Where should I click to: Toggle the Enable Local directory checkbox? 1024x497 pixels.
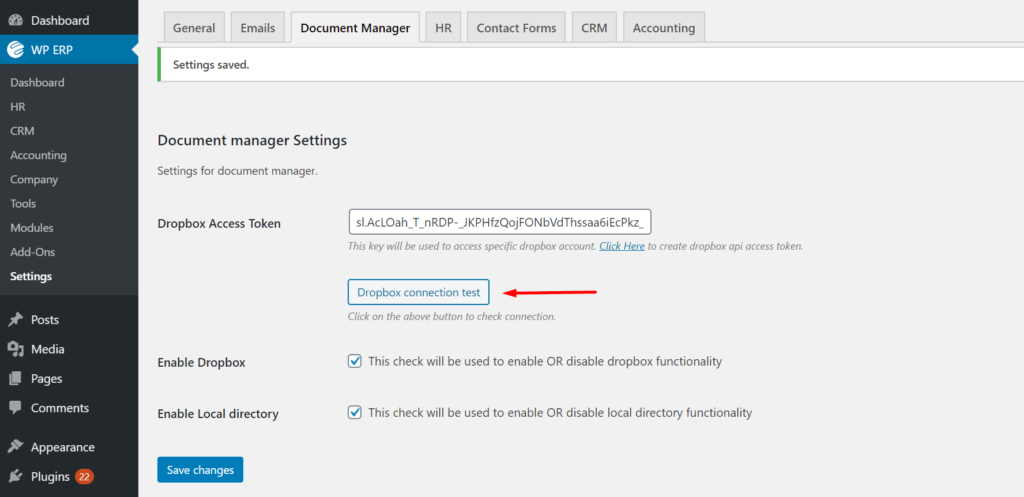click(355, 413)
